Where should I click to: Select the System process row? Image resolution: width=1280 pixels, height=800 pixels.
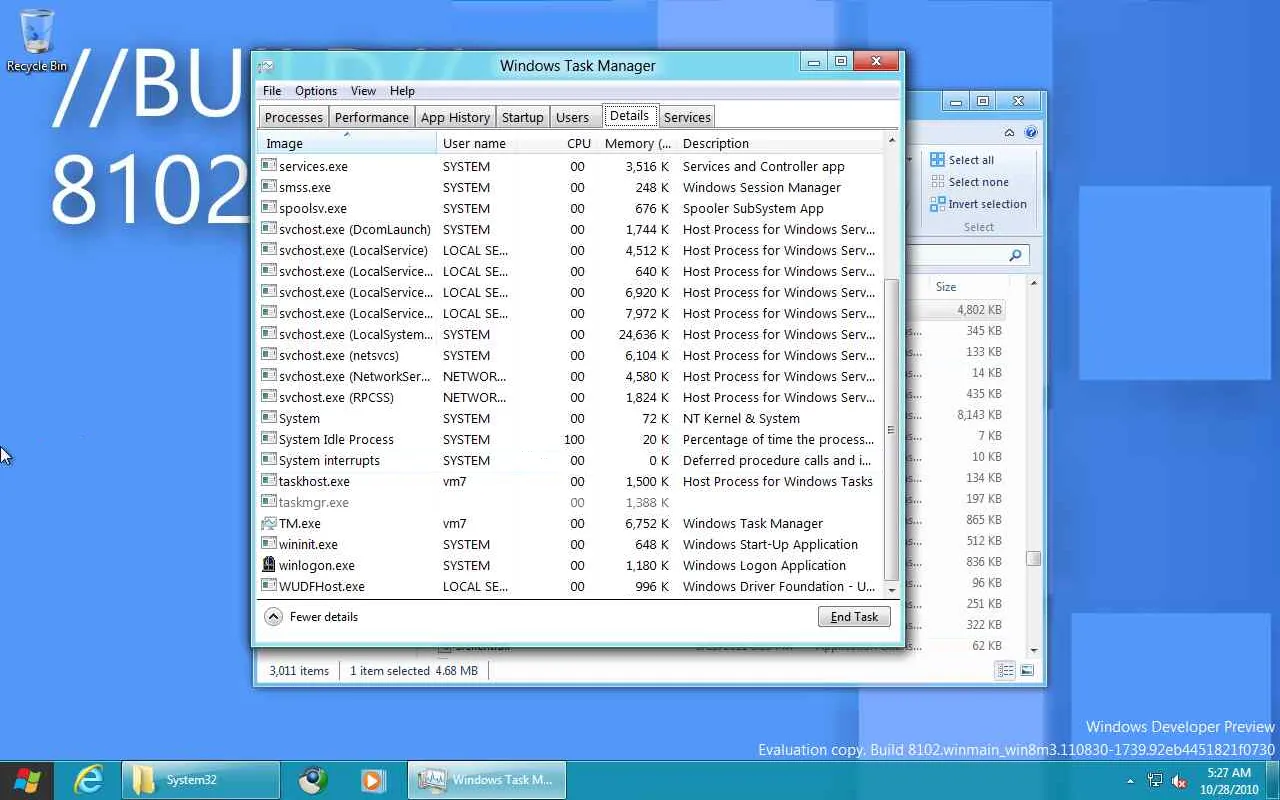(571, 418)
